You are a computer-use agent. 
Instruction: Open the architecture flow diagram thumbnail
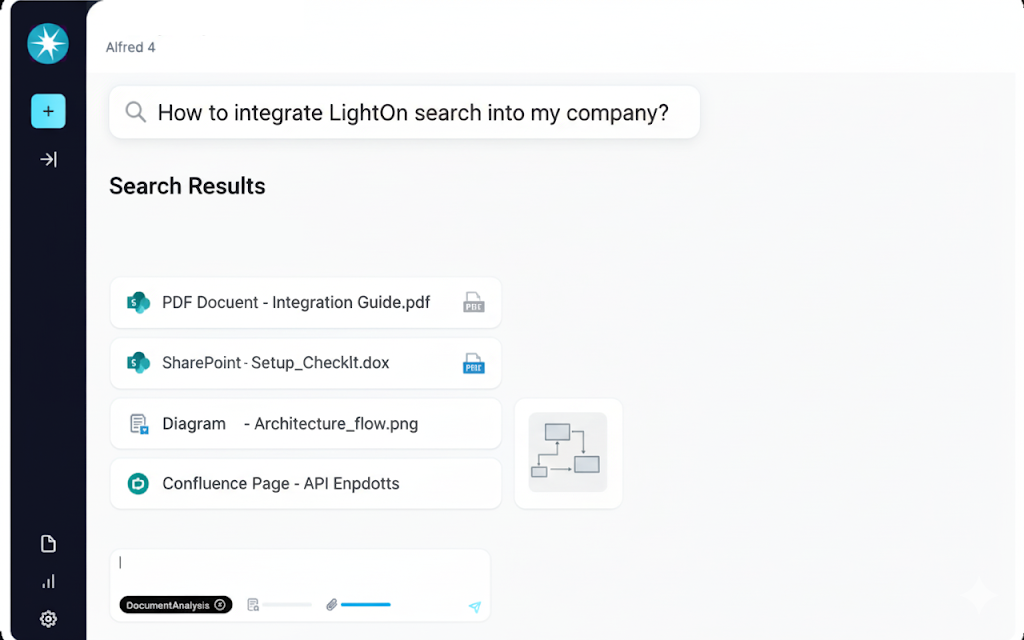pyautogui.click(x=568, y=453)
